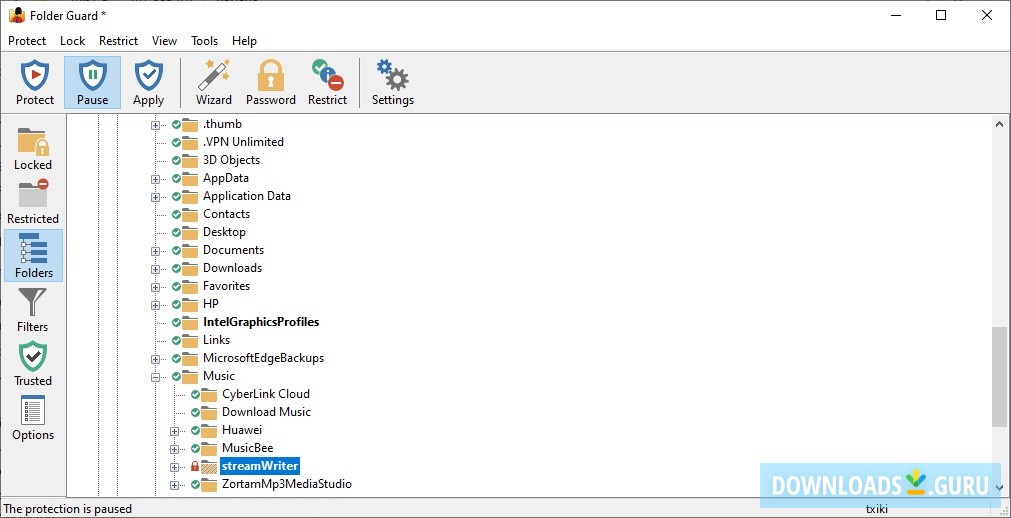Open the Options sidebar view
This screenshot has width=1011, height=518.
(33, 418)
